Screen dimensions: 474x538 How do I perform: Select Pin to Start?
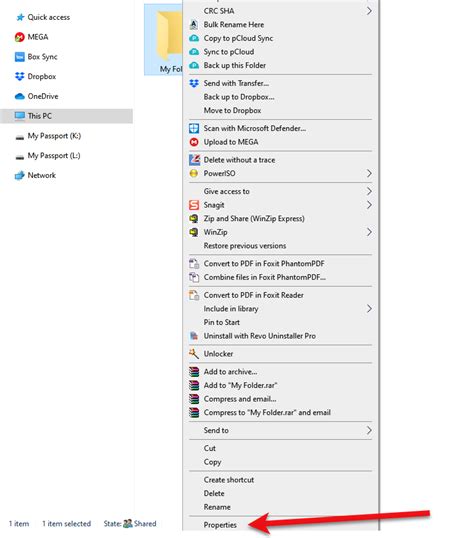click(222, 322)
